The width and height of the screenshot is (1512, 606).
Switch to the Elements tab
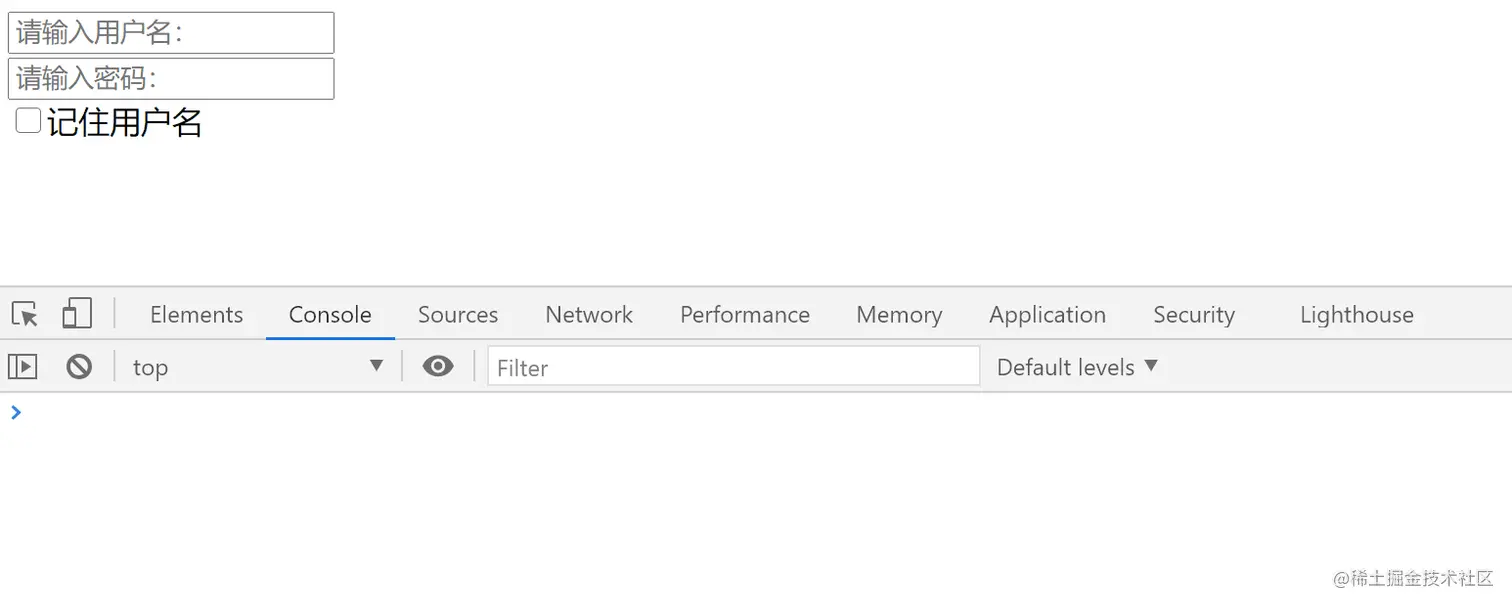coord(196,315)
